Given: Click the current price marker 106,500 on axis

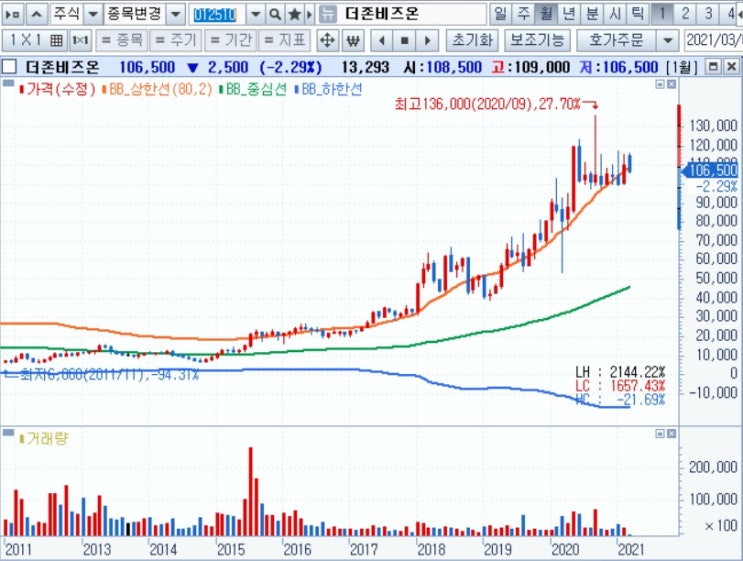Looking at the screenshot, I should click(710, 171).
